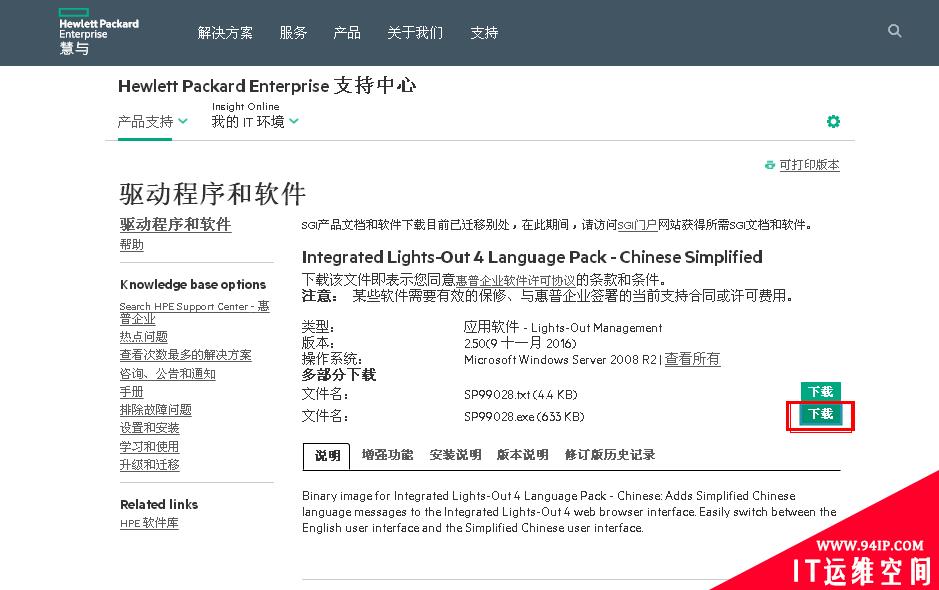This screenshot has width=939, height=590.
Task: Select the 说明 tab
Action: point(328,456)
